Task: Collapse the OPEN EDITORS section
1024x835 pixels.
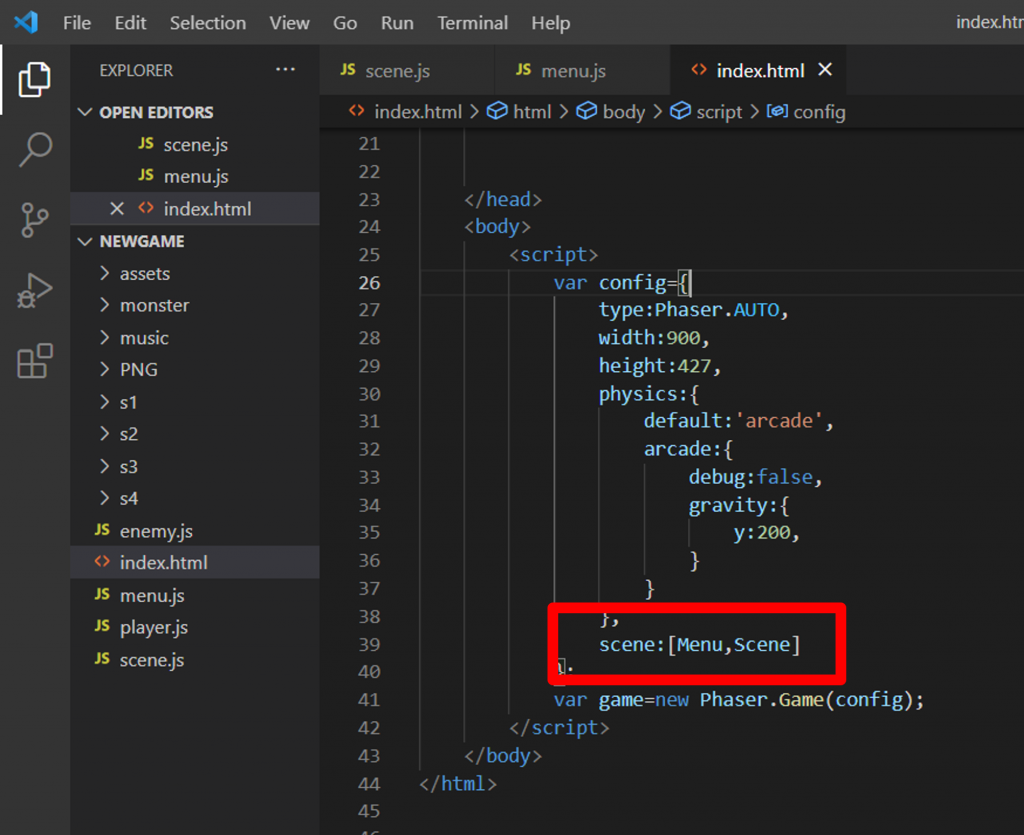Action: coord(85,112)
